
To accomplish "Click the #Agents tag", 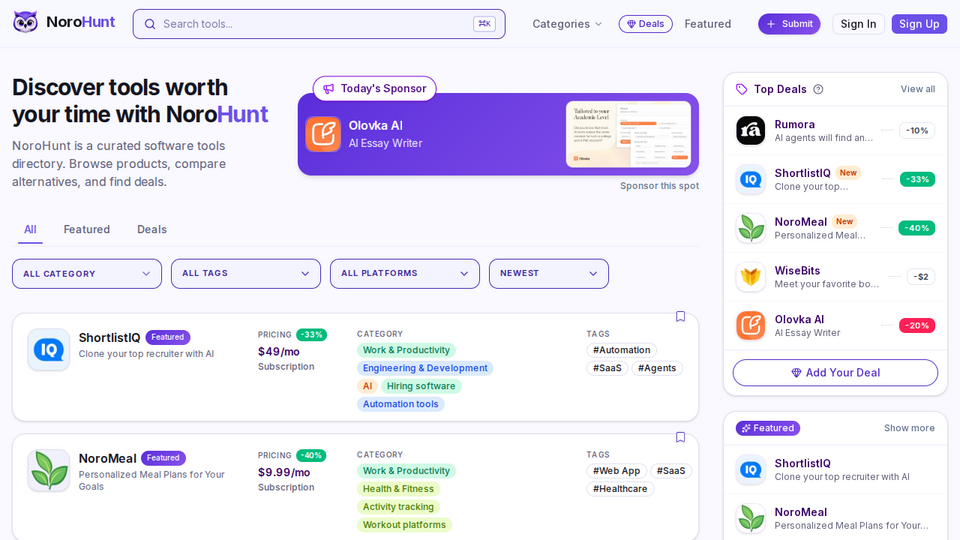I will [657, 368].
